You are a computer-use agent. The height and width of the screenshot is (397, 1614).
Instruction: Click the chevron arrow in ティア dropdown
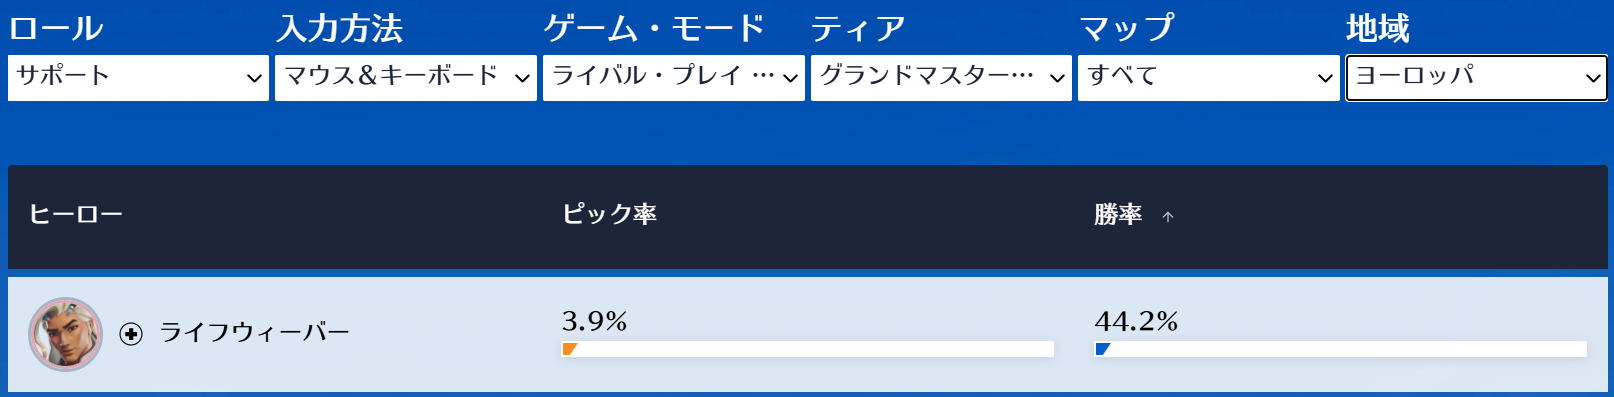pyautogui.click(x=1057, y=78)
